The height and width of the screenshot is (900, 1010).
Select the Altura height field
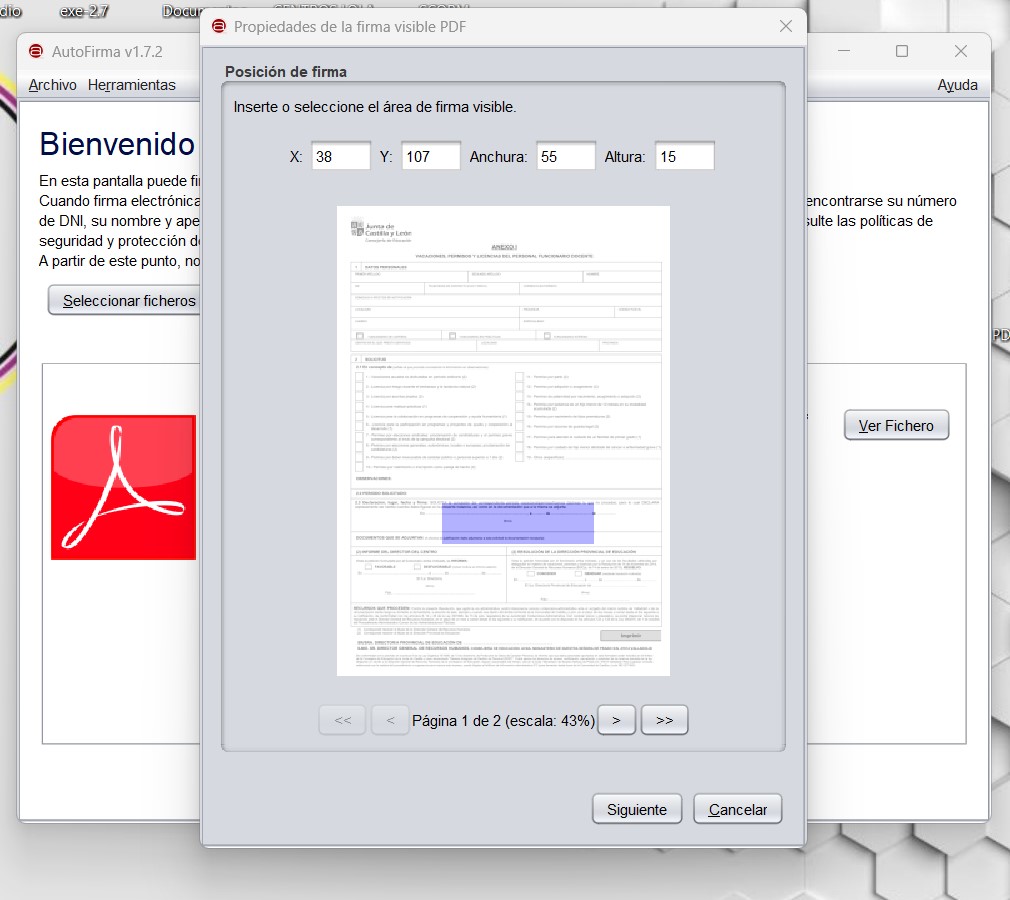pyautogui.click(x=684, y=156)
